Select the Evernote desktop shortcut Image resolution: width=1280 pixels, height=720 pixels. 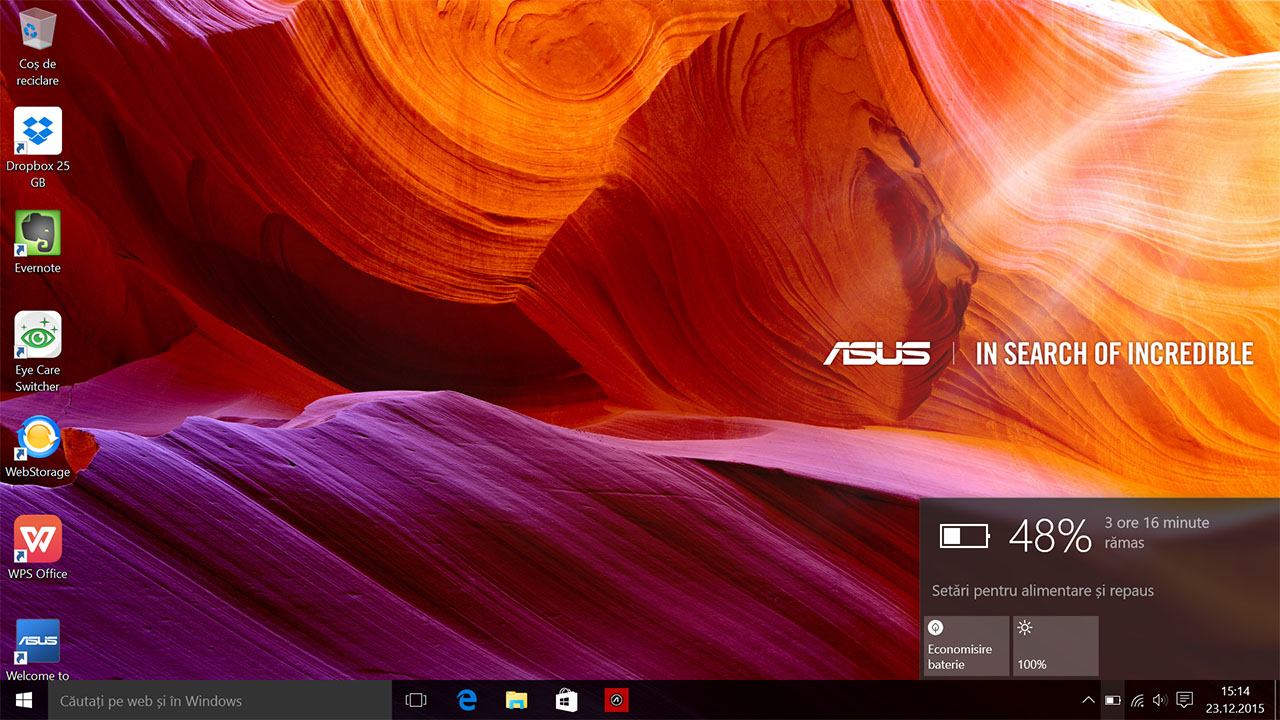[38, 242]
